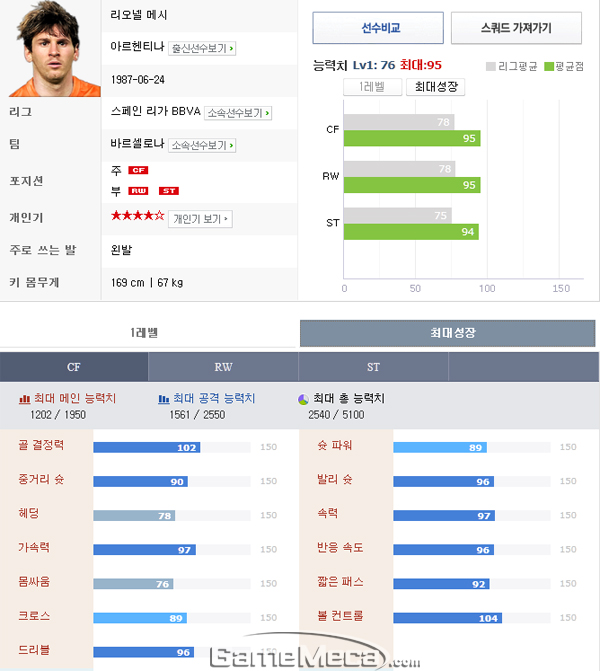Viewport: 600px width, 671px height.
Task: Click the red RW sub-position badge
Action: 138,191
